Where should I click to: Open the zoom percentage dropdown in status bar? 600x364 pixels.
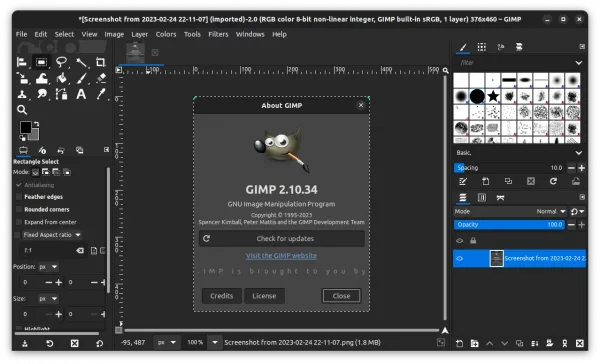pyautogui.click(x=215, y=342)
